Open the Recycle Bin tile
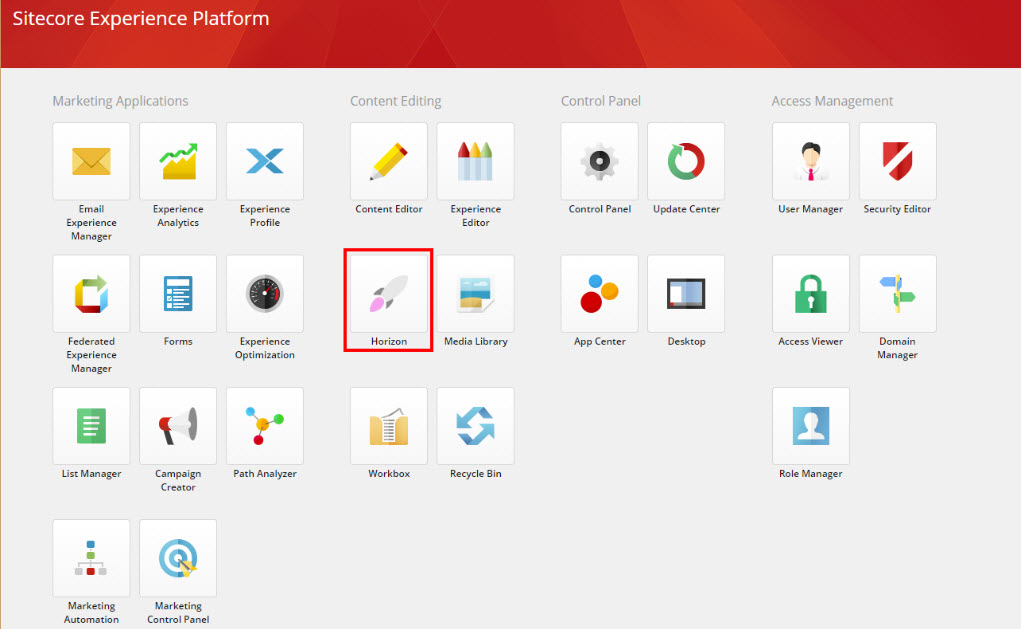Image resolution: width=1021 pixels, height=629 pixels. coord(475,426)
